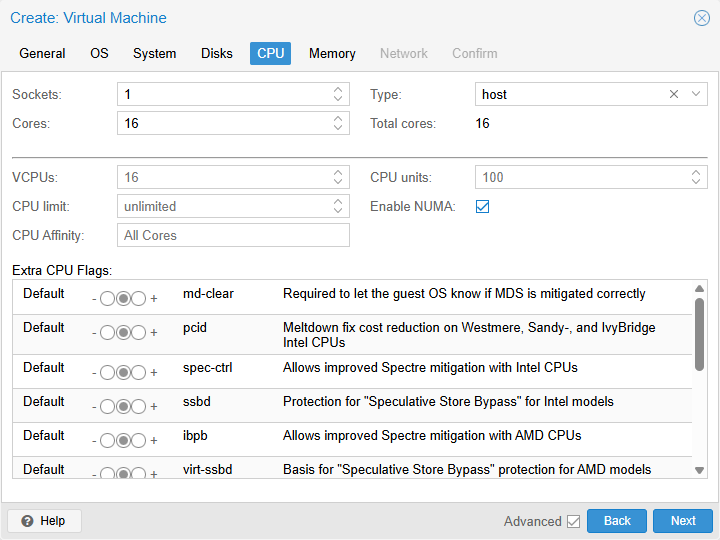This screenshot has width=720, height=540.
Task: Close the Create Virtual Machine dialog
Action: click(x=702, y=18)
